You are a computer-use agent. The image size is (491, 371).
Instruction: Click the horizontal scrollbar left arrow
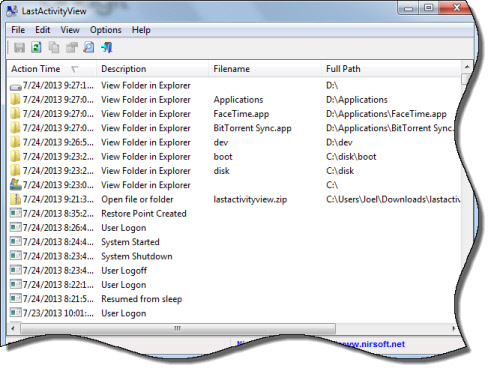pyautogui.click(x=13, y=329)
